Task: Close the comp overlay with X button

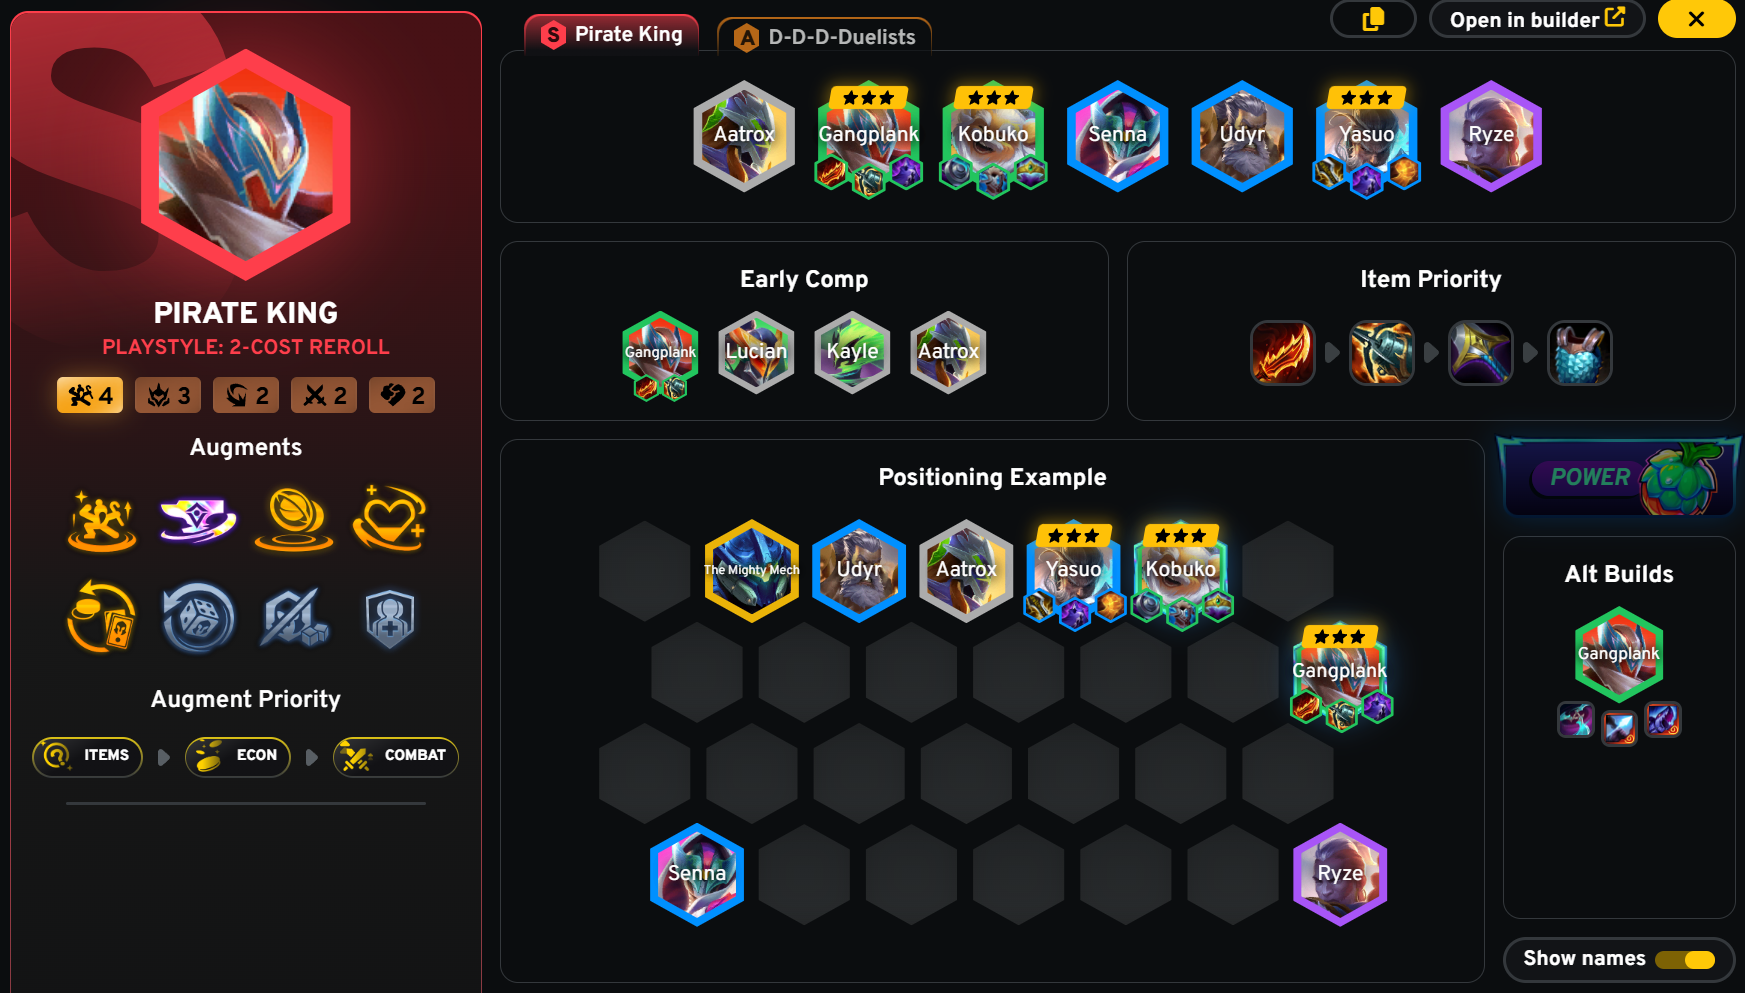Action: 1696,19
